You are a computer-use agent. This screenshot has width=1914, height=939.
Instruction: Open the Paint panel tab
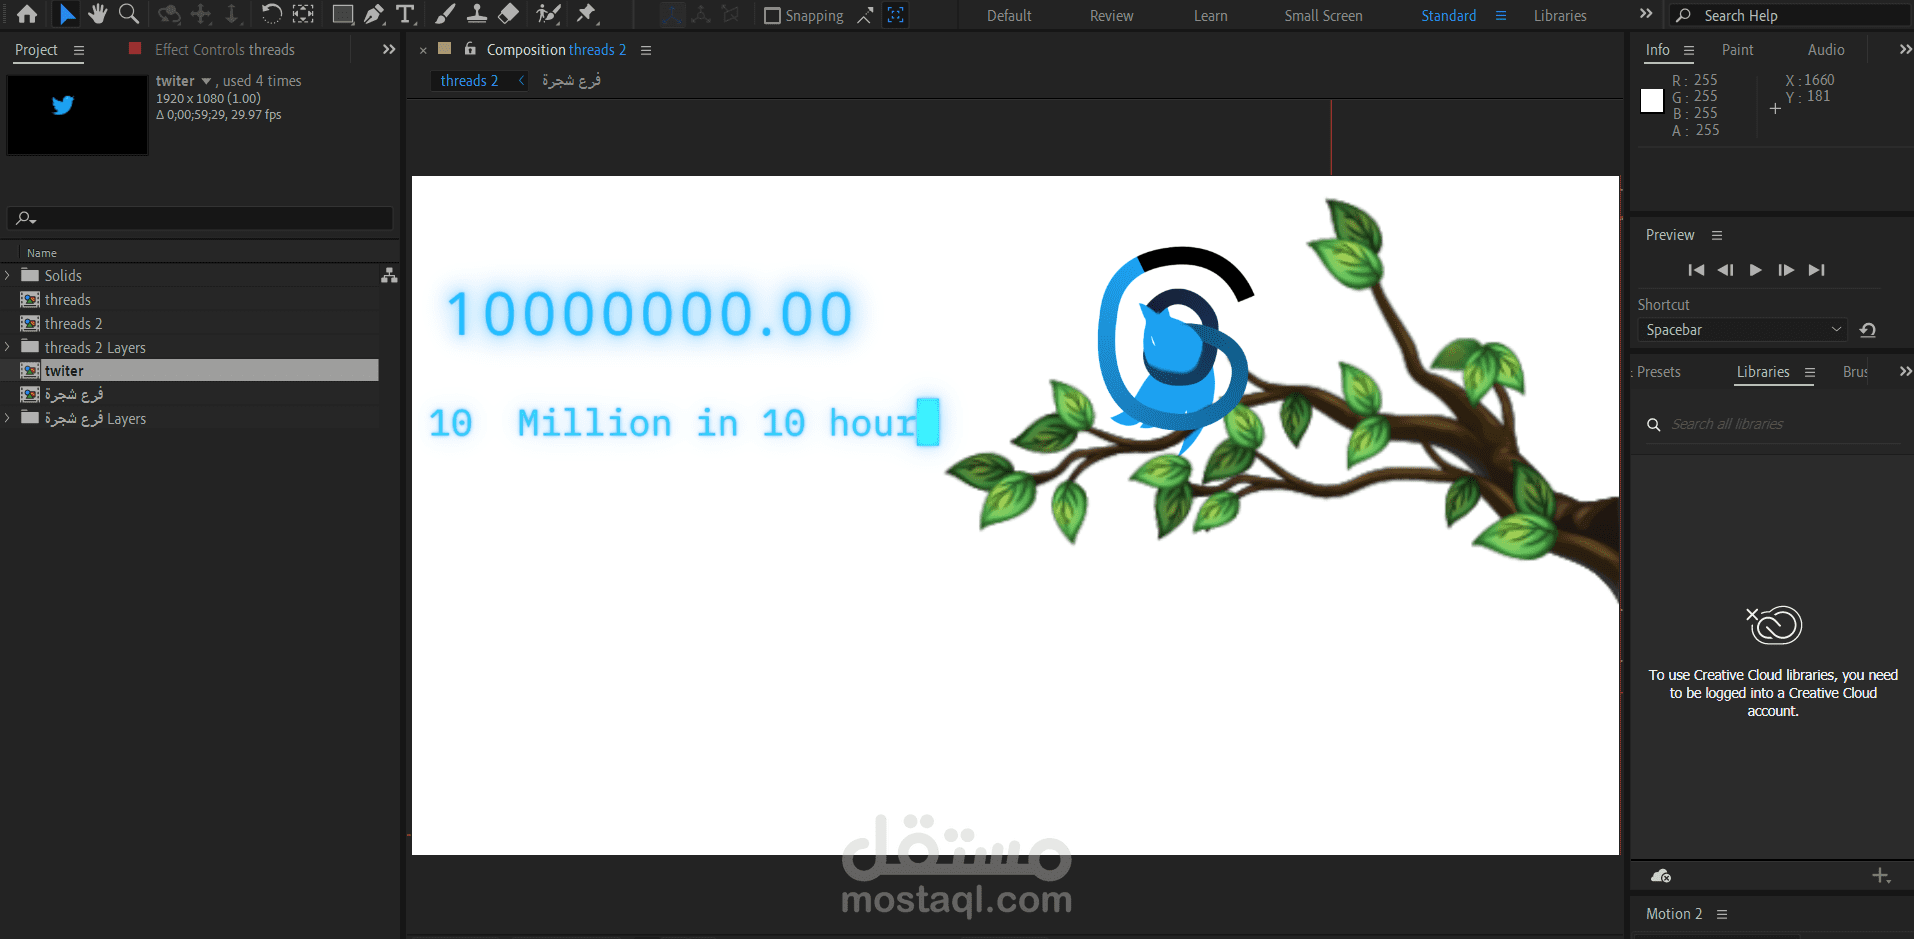(1737, 49)
